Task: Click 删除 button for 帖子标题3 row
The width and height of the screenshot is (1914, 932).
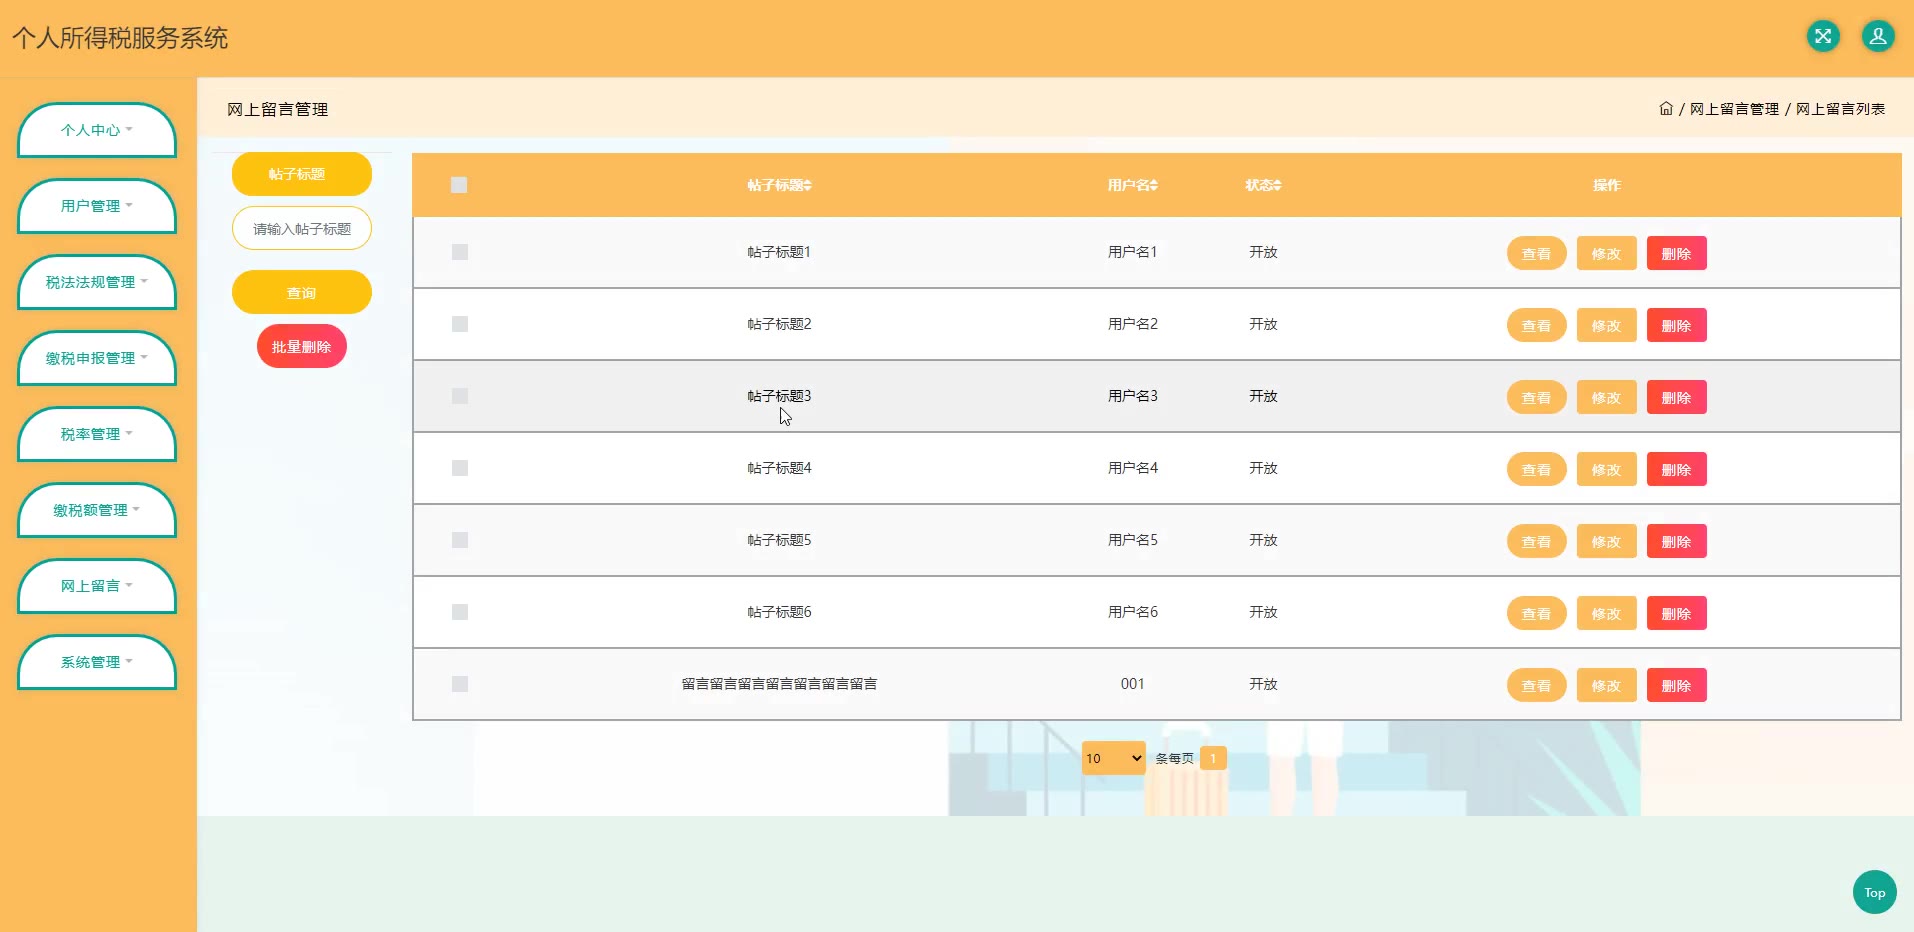Action: point(1676,397)
